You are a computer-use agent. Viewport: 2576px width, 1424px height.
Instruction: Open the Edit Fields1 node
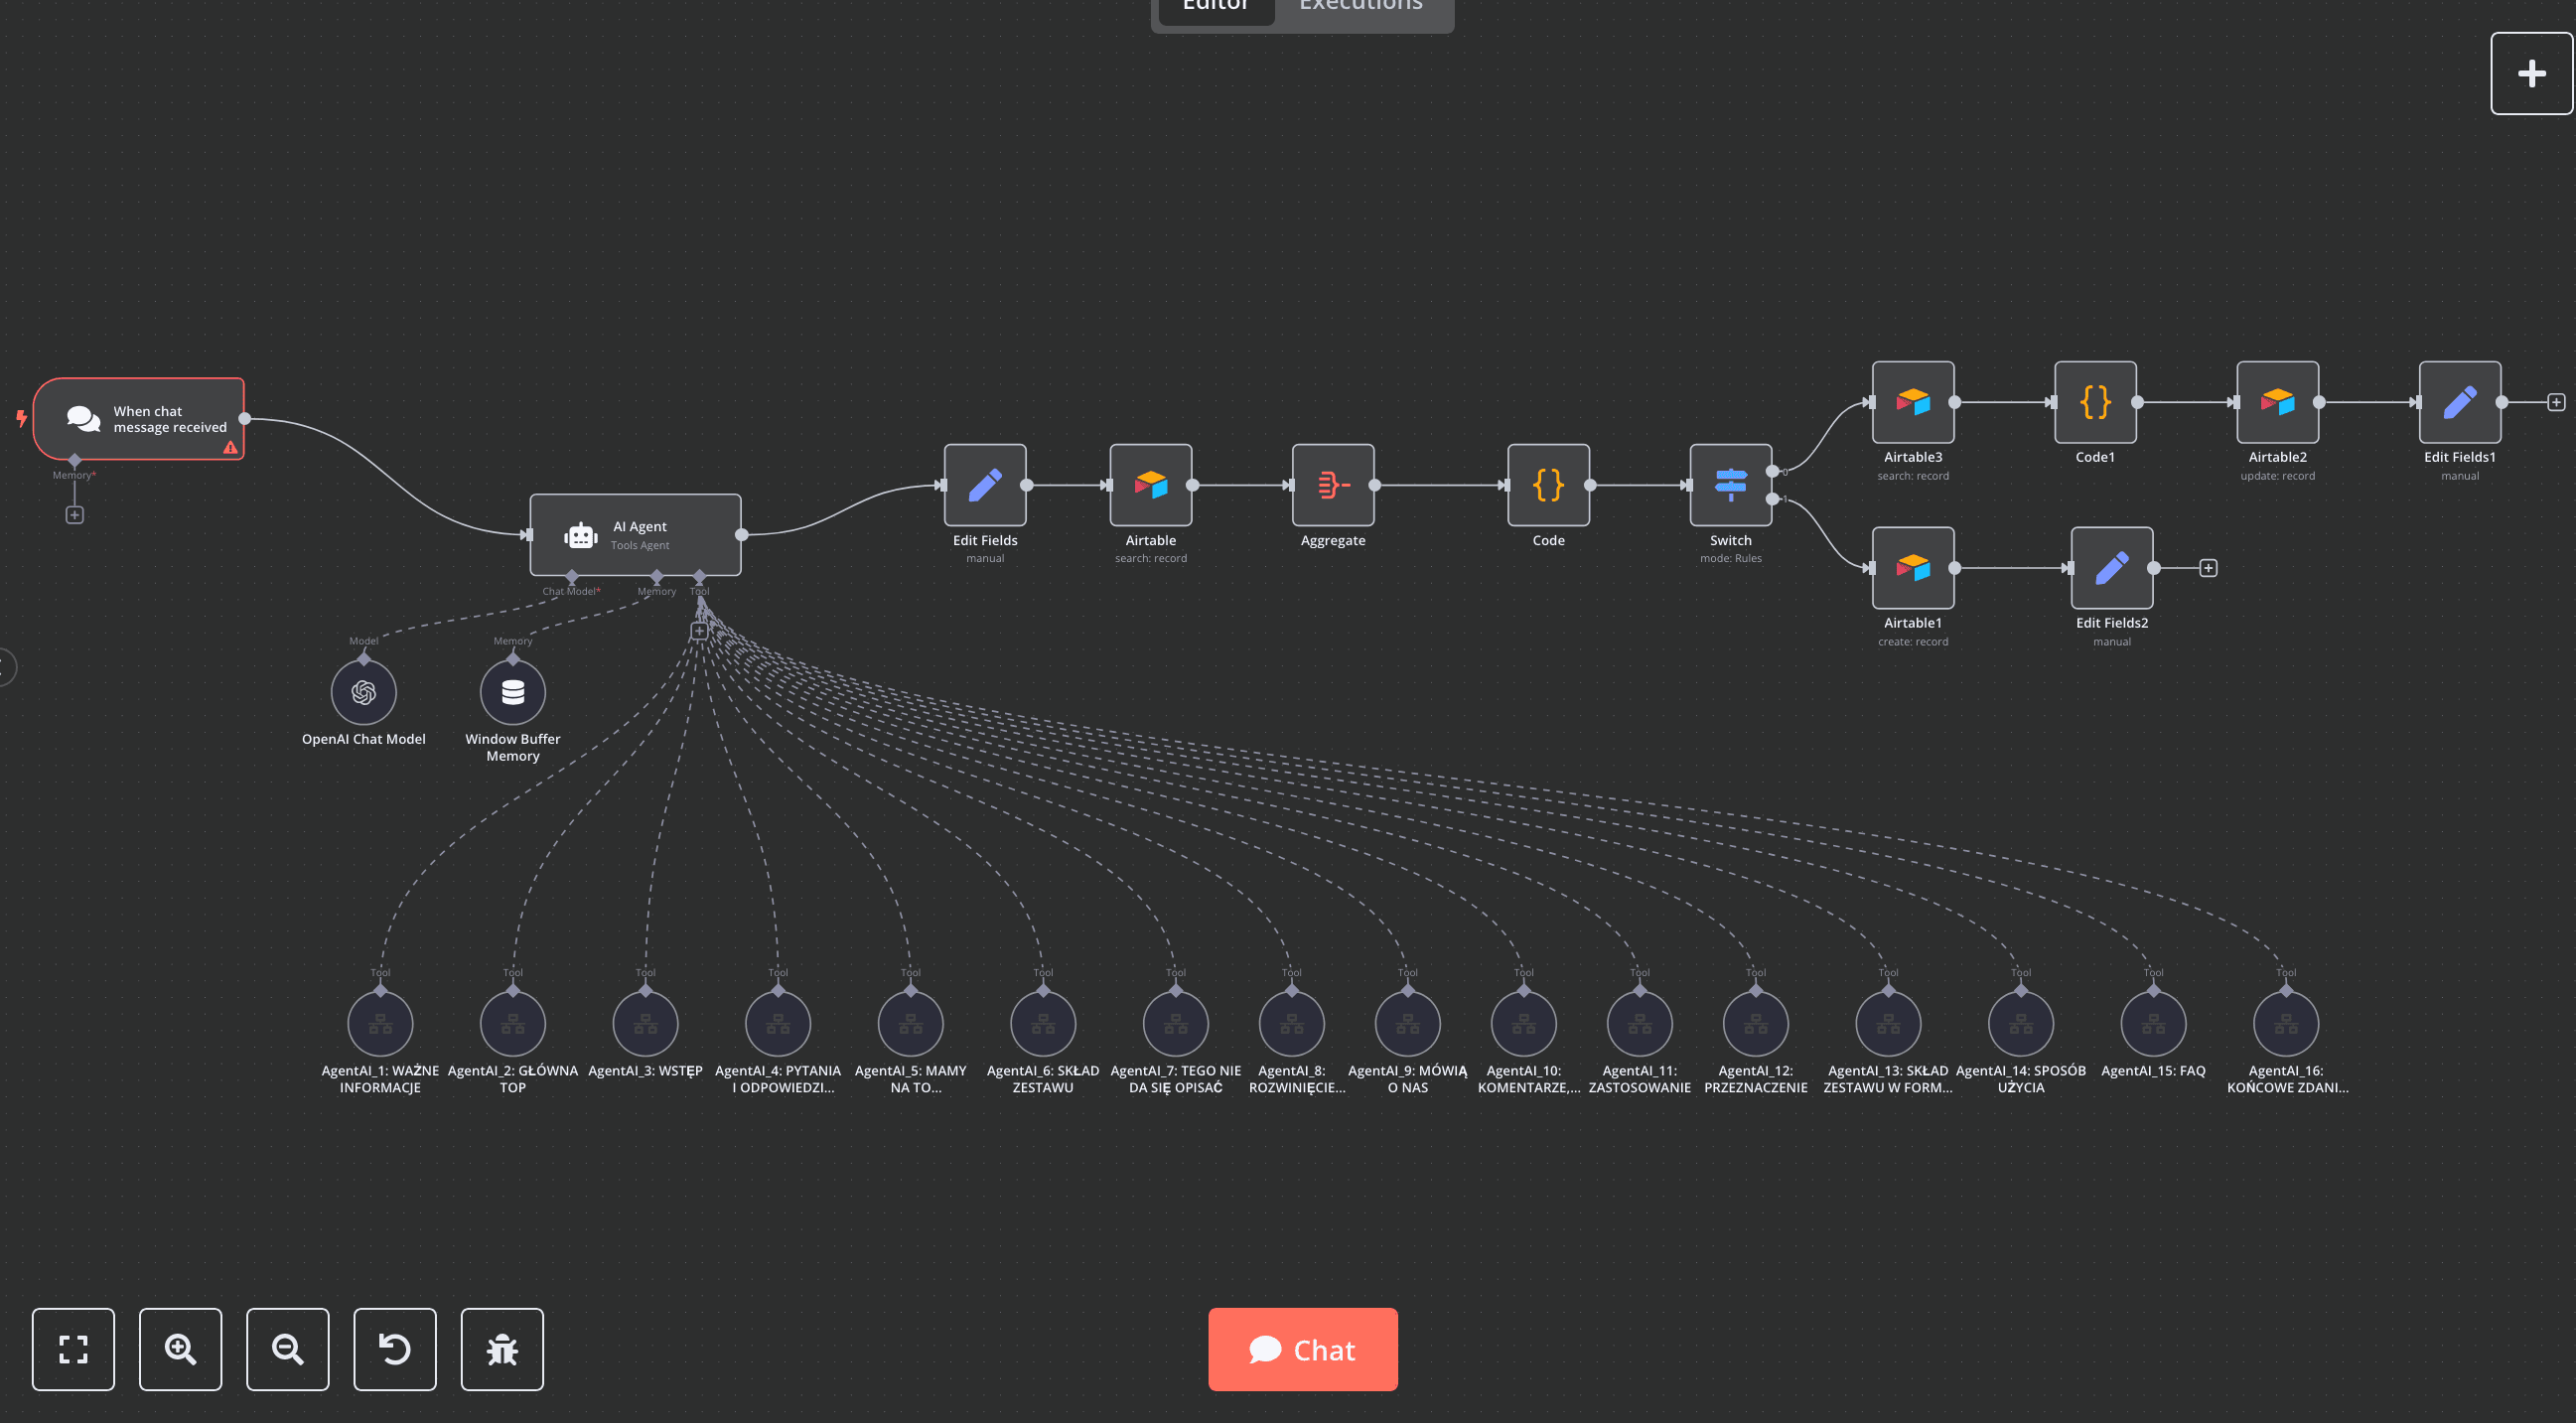[2460, 402]
